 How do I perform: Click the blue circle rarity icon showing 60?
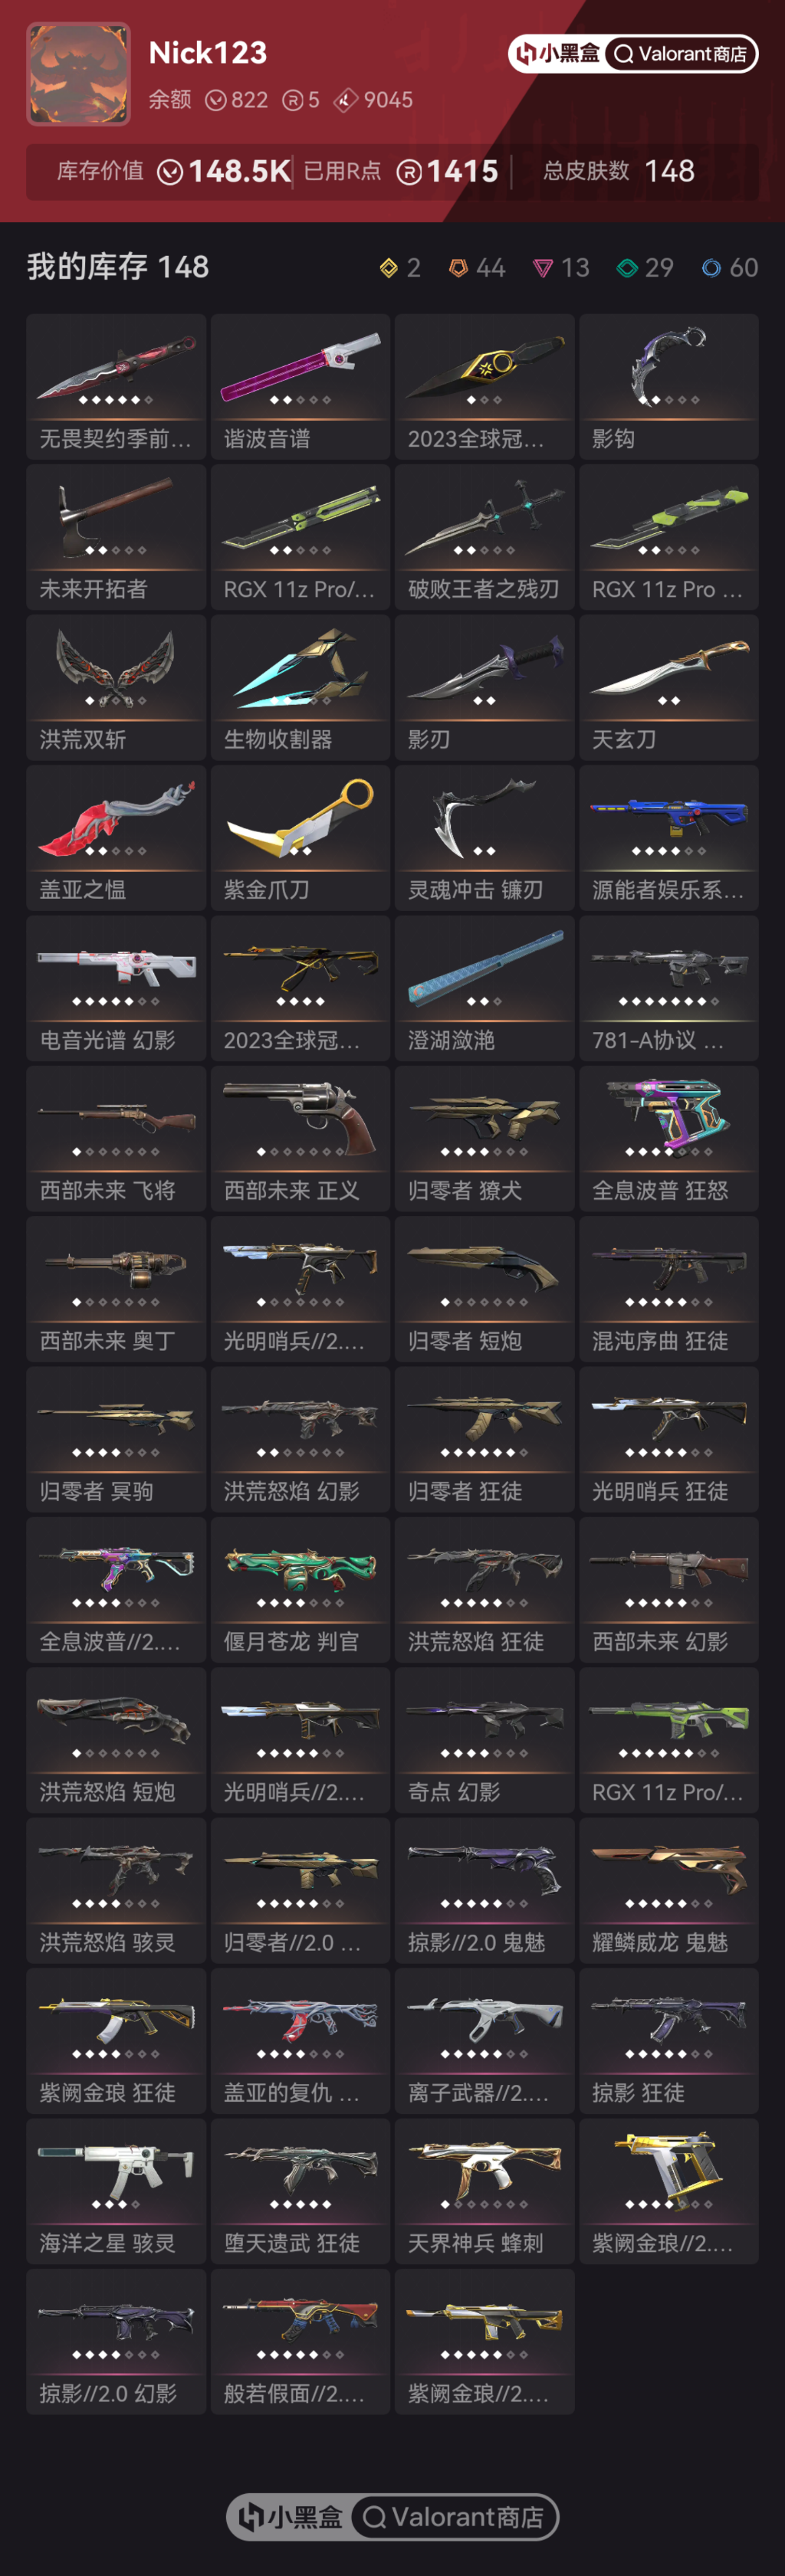click(x=711, y=267)
